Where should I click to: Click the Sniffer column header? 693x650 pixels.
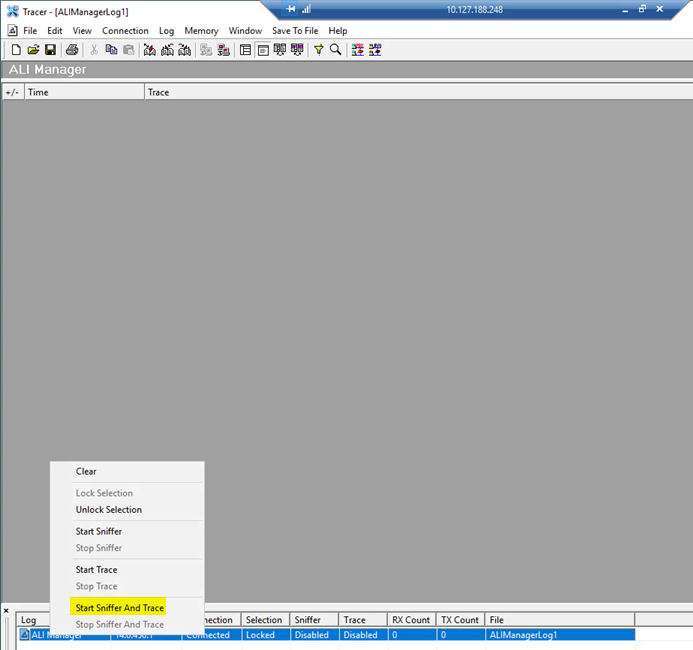pos(314,620)
